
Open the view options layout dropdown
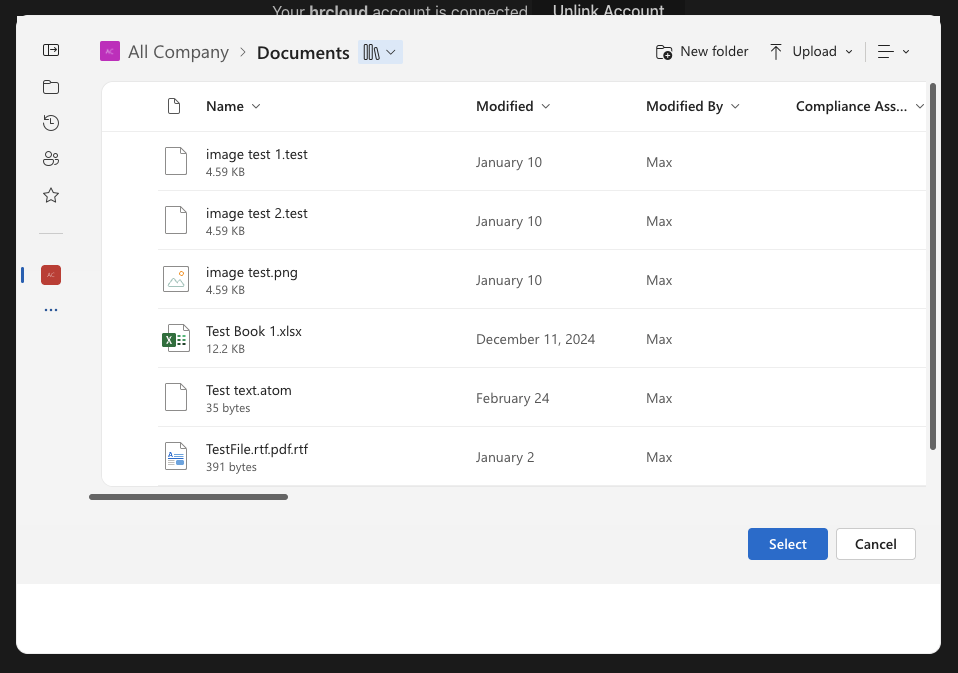click(x=894, y=52)
